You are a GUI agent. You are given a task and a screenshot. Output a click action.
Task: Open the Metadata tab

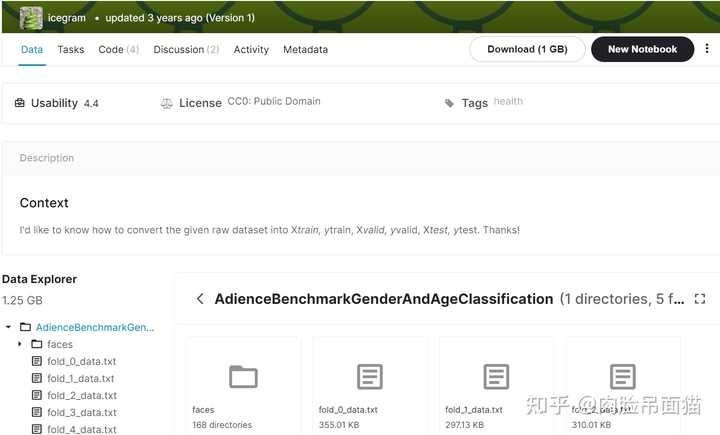(305, 49)
